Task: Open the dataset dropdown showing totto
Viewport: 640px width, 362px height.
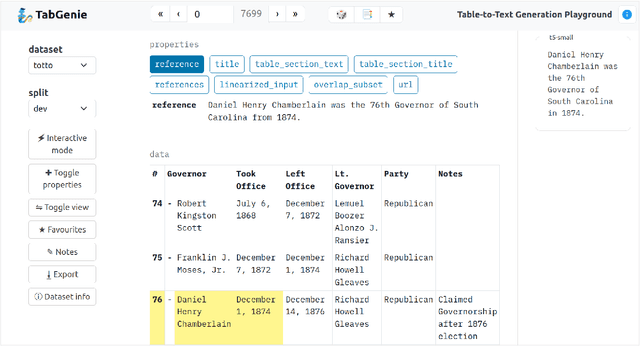Action: click(x=62, y=65)
